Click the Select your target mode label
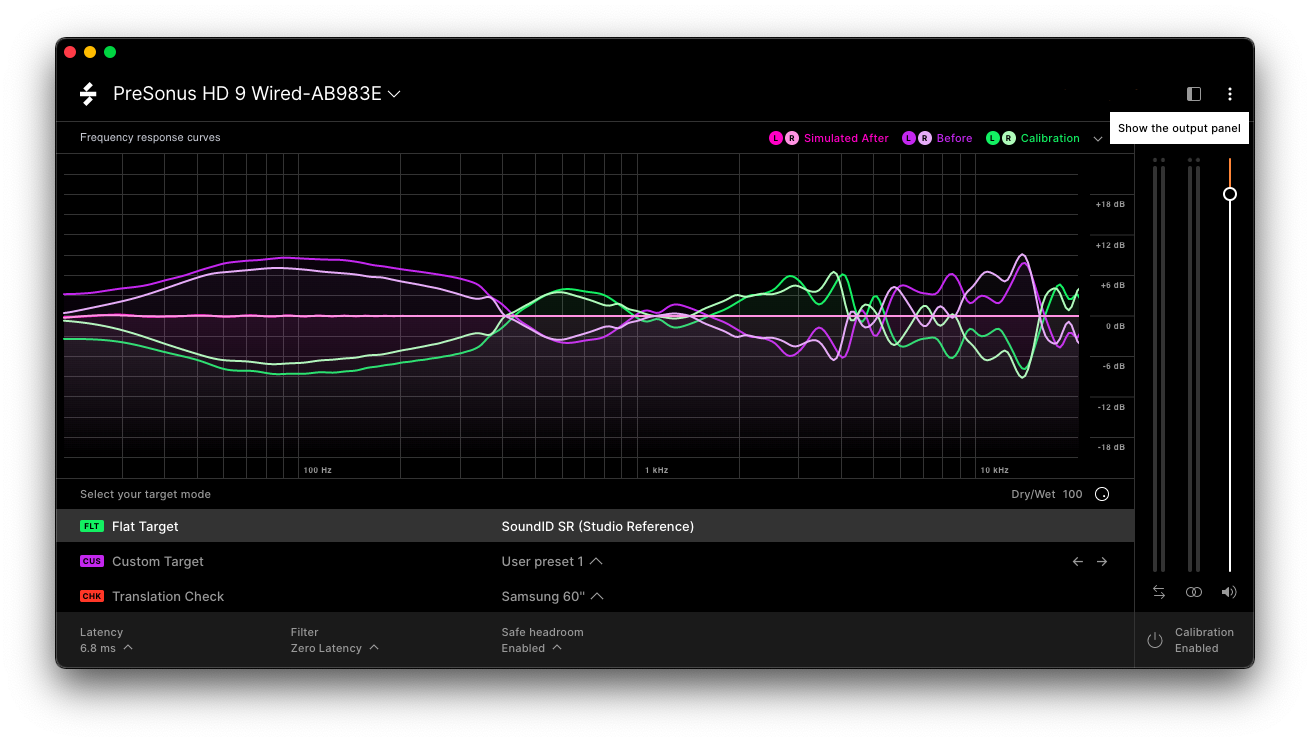Image resolution: width=1310 pixels, height=742 pixels. coord(145,494)
